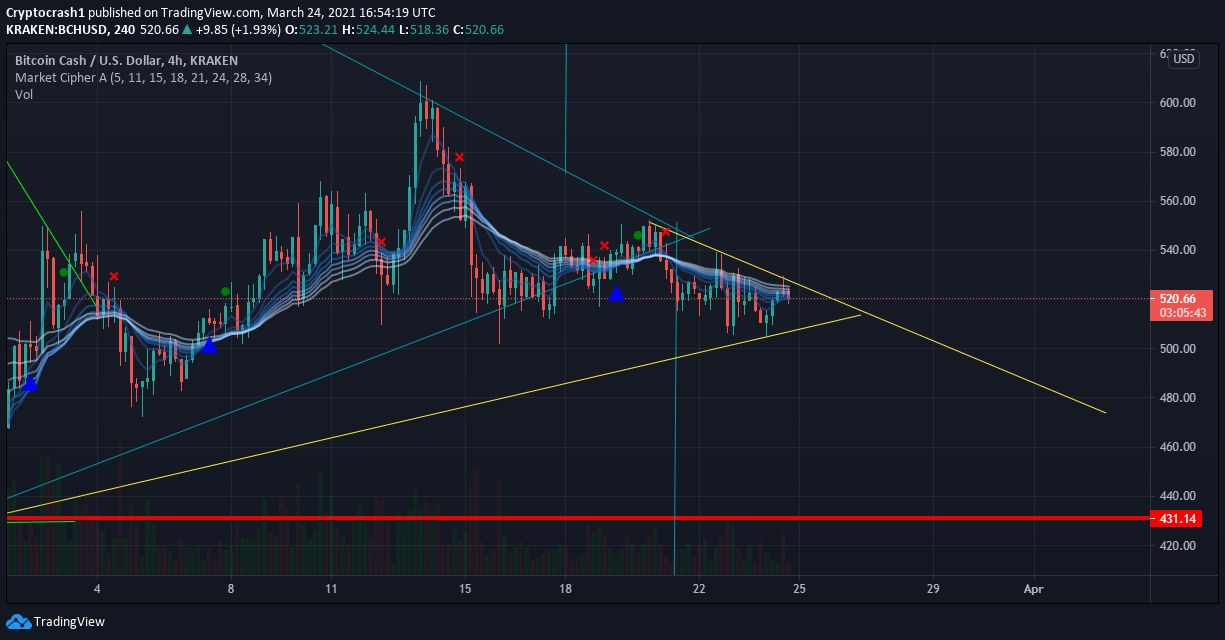Click the 600.00 price axis label

(1177, 102)
